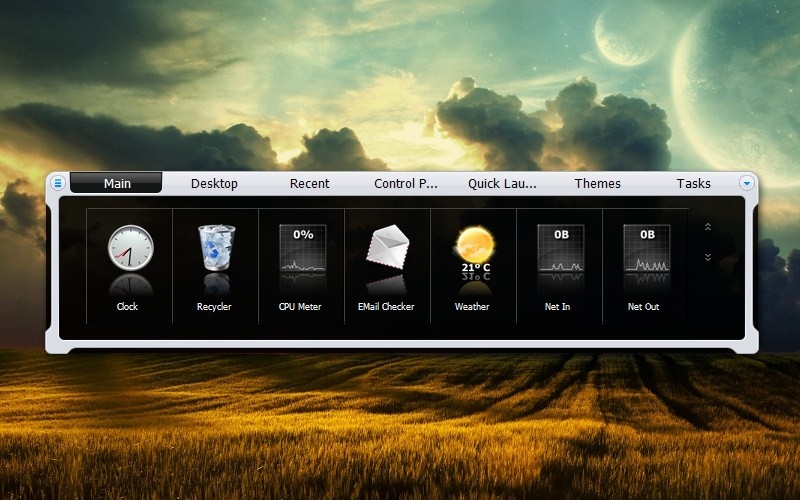Click the 'EMail Checker' label text

coord(386,307)
